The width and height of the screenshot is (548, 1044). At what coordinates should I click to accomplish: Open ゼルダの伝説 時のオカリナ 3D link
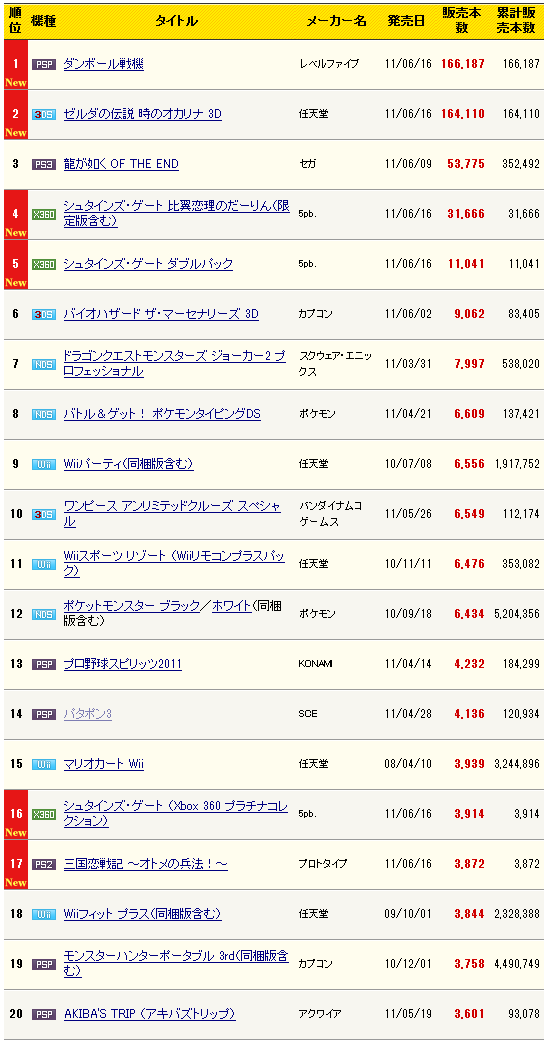pos(142,114)
